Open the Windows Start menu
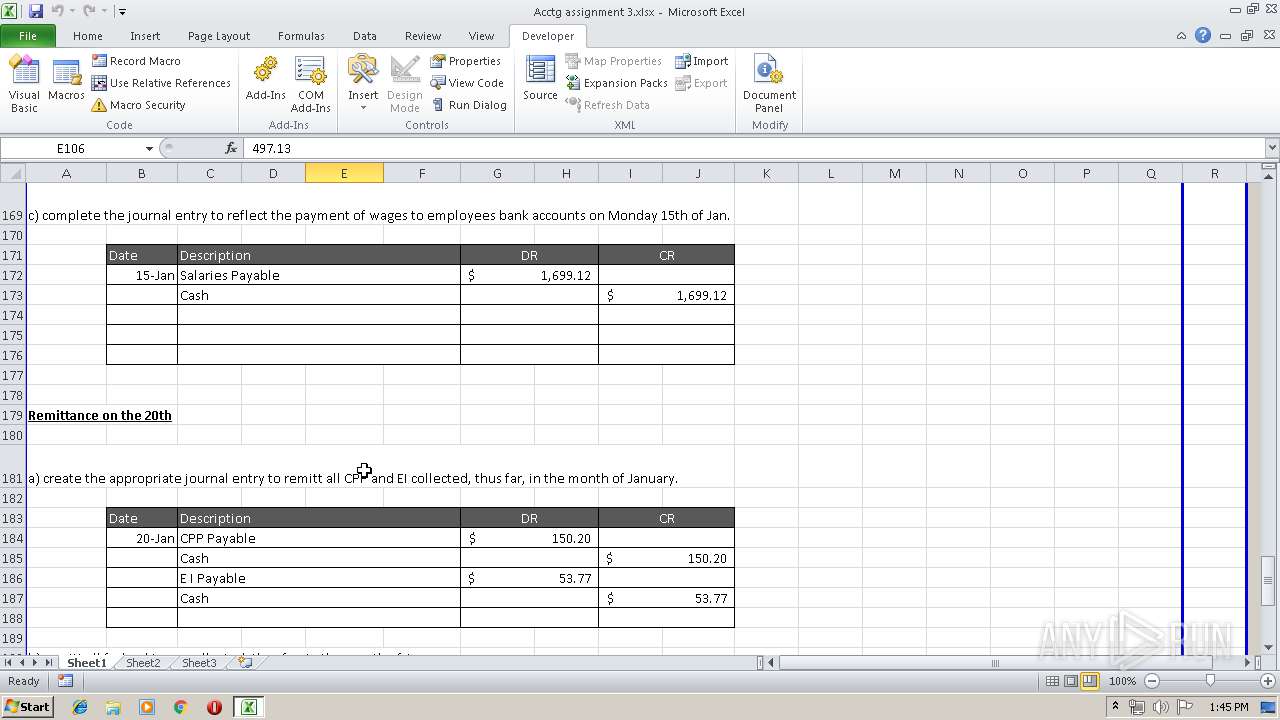This screenshot has width=1280, height=720. tap(27, 707)
